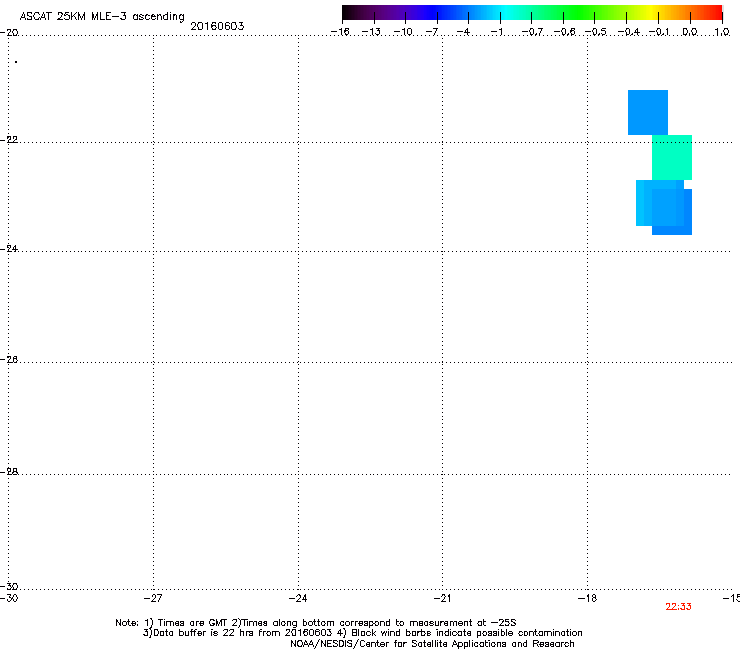Click the topmost blue data cell above -22 latitude

[648, 112]
